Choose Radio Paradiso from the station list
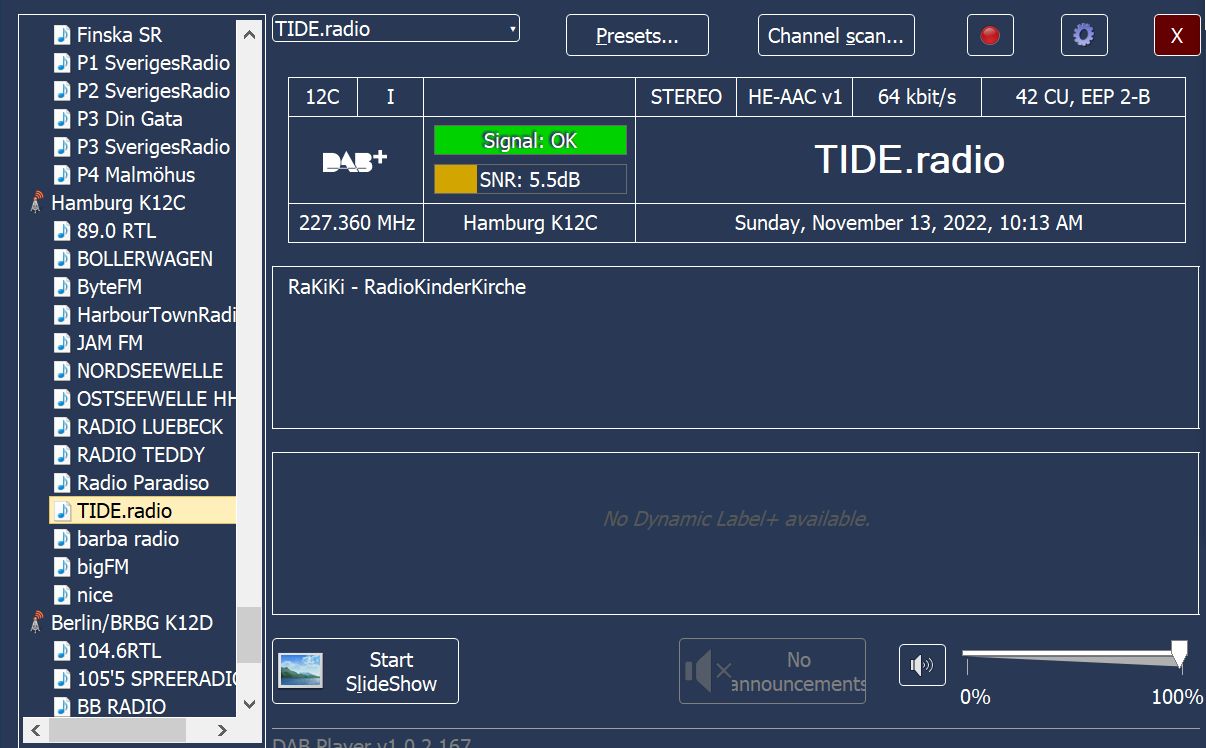 point(143,483)
